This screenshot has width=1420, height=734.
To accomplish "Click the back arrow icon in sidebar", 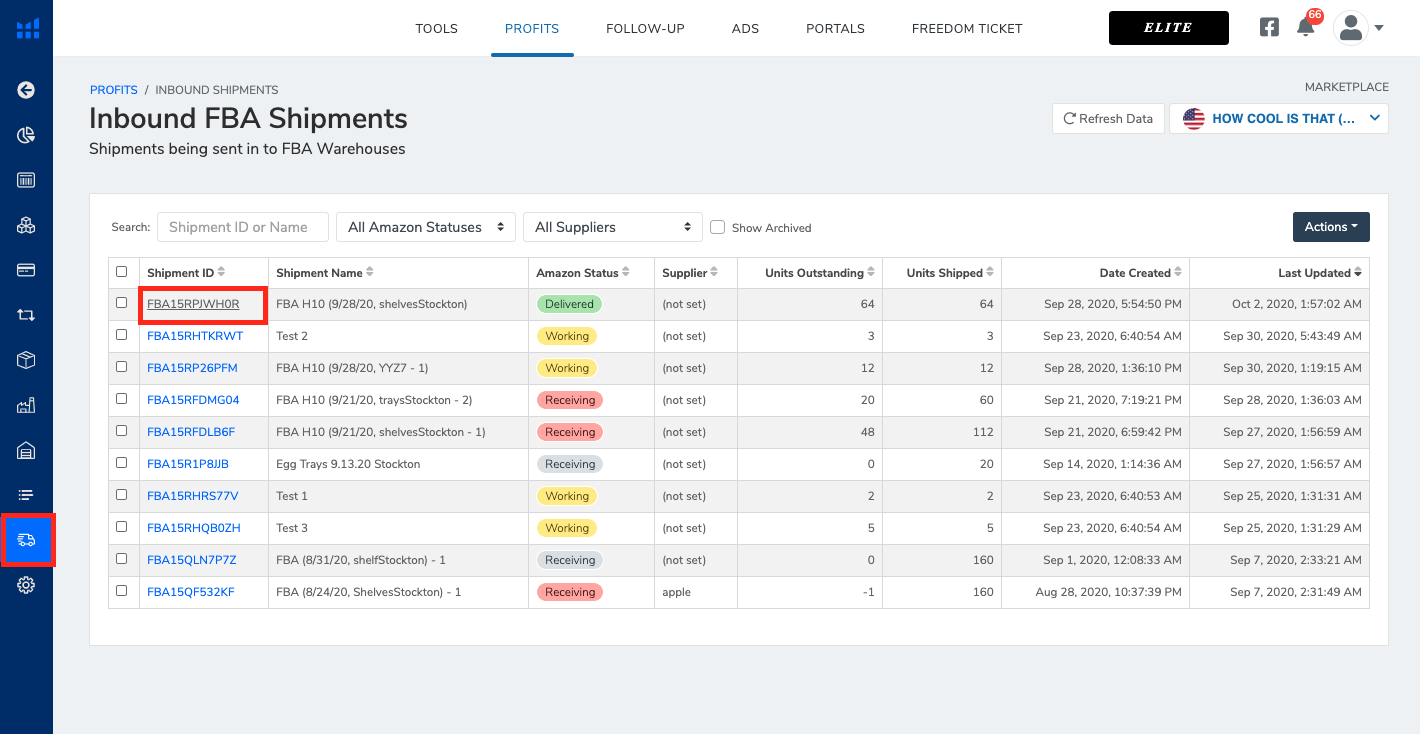I will click(26, 90).
